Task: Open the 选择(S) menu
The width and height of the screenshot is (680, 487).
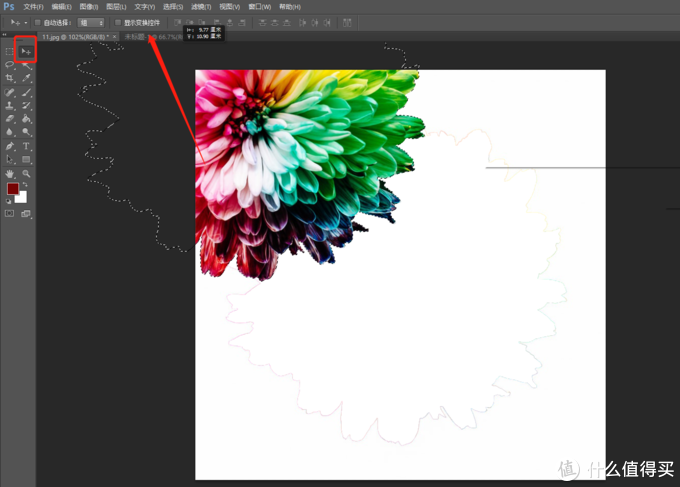Action: point(173,7)
